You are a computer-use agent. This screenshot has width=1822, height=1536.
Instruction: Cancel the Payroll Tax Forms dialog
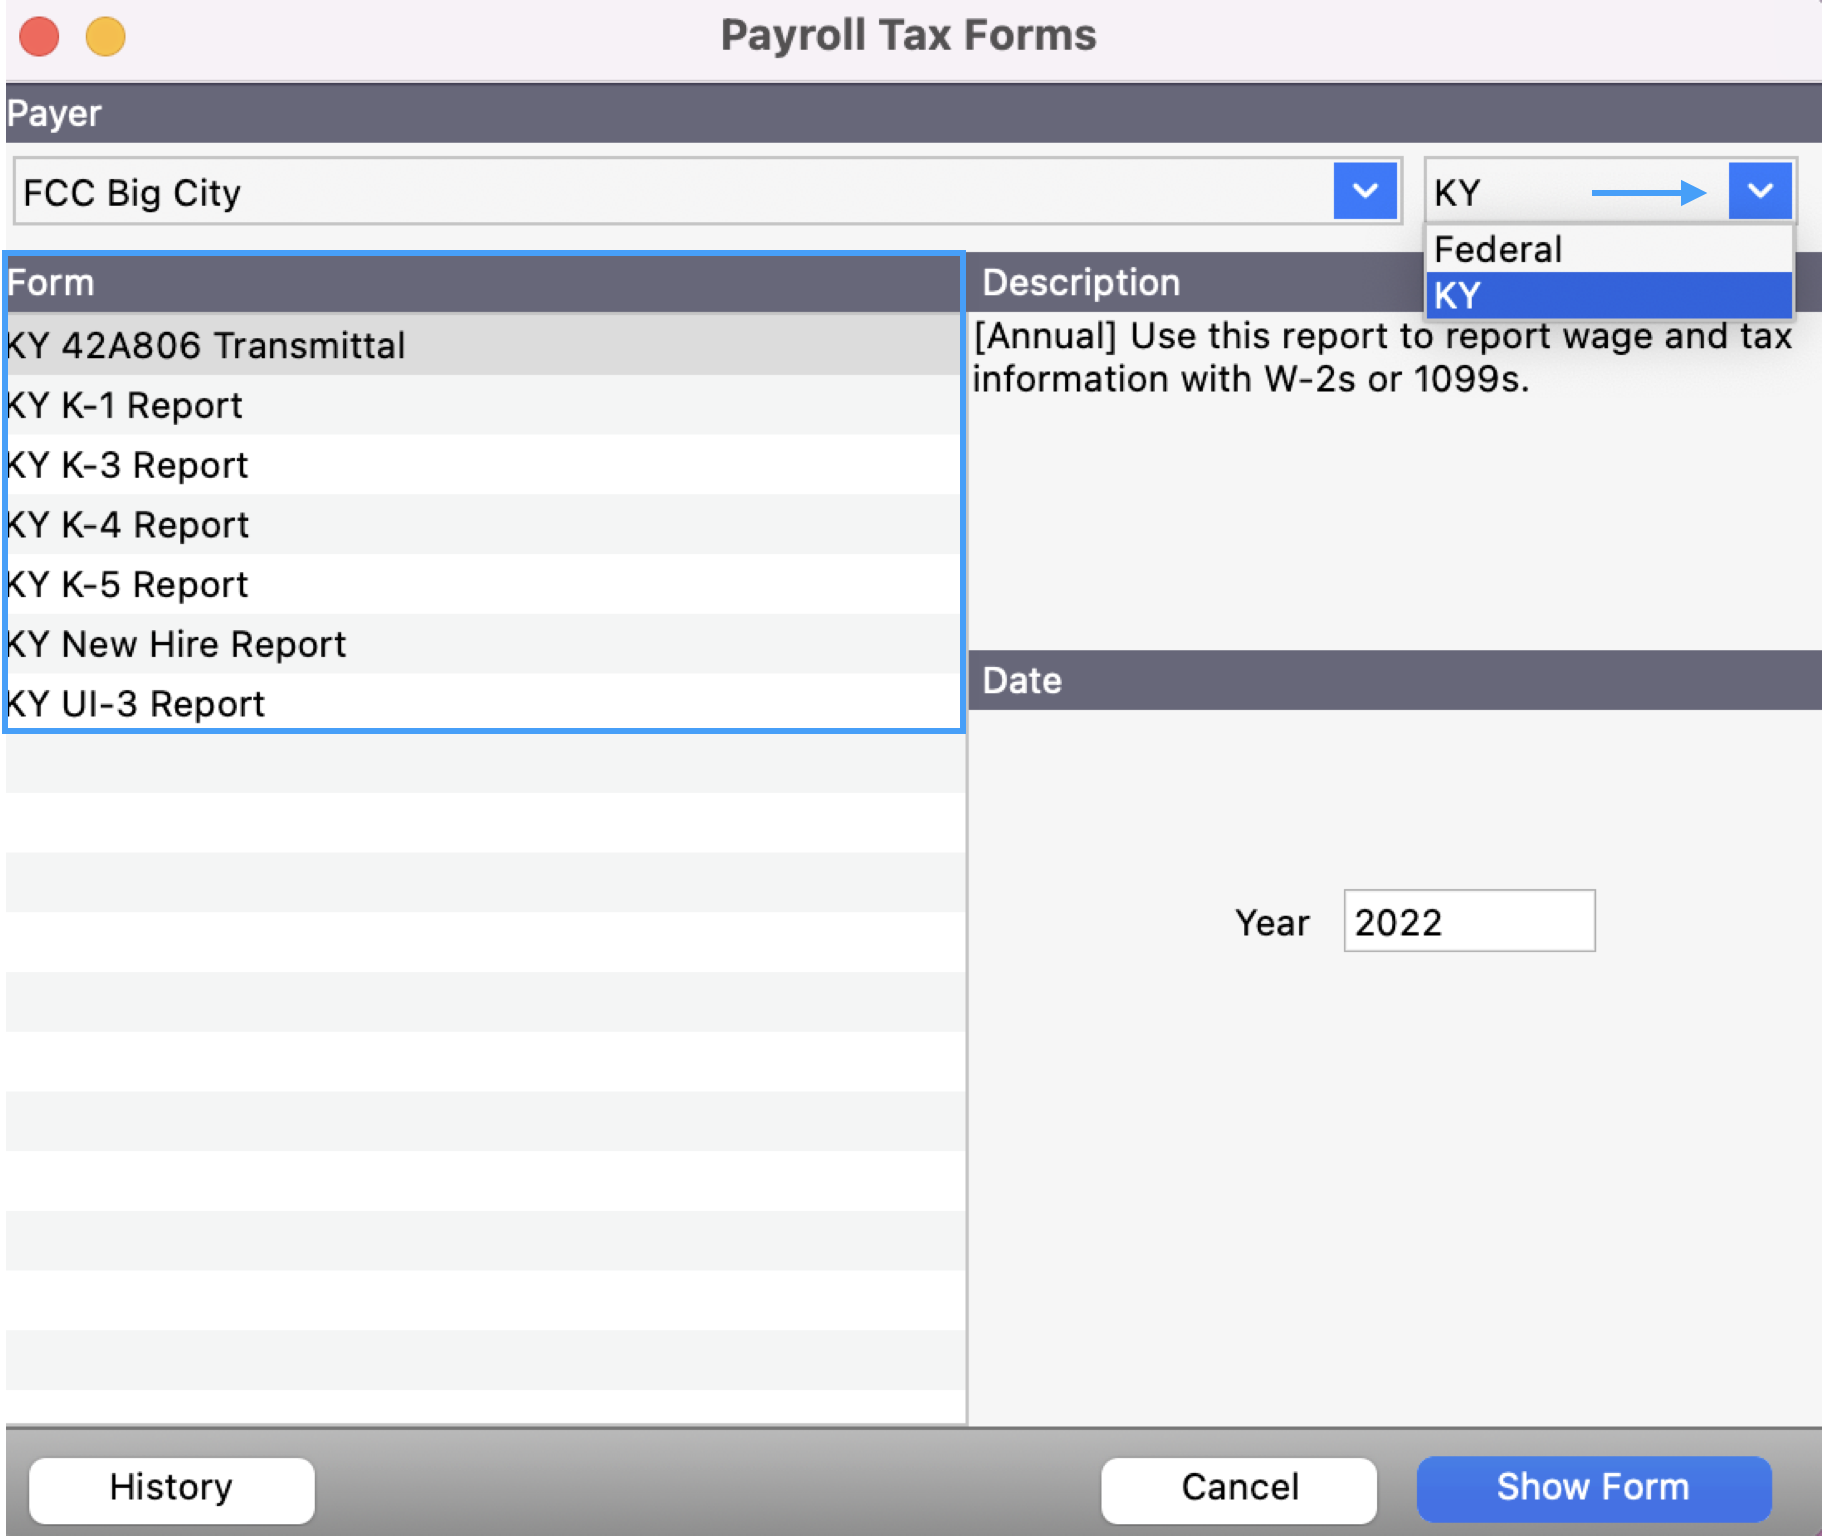(x=1239, y=1487)
